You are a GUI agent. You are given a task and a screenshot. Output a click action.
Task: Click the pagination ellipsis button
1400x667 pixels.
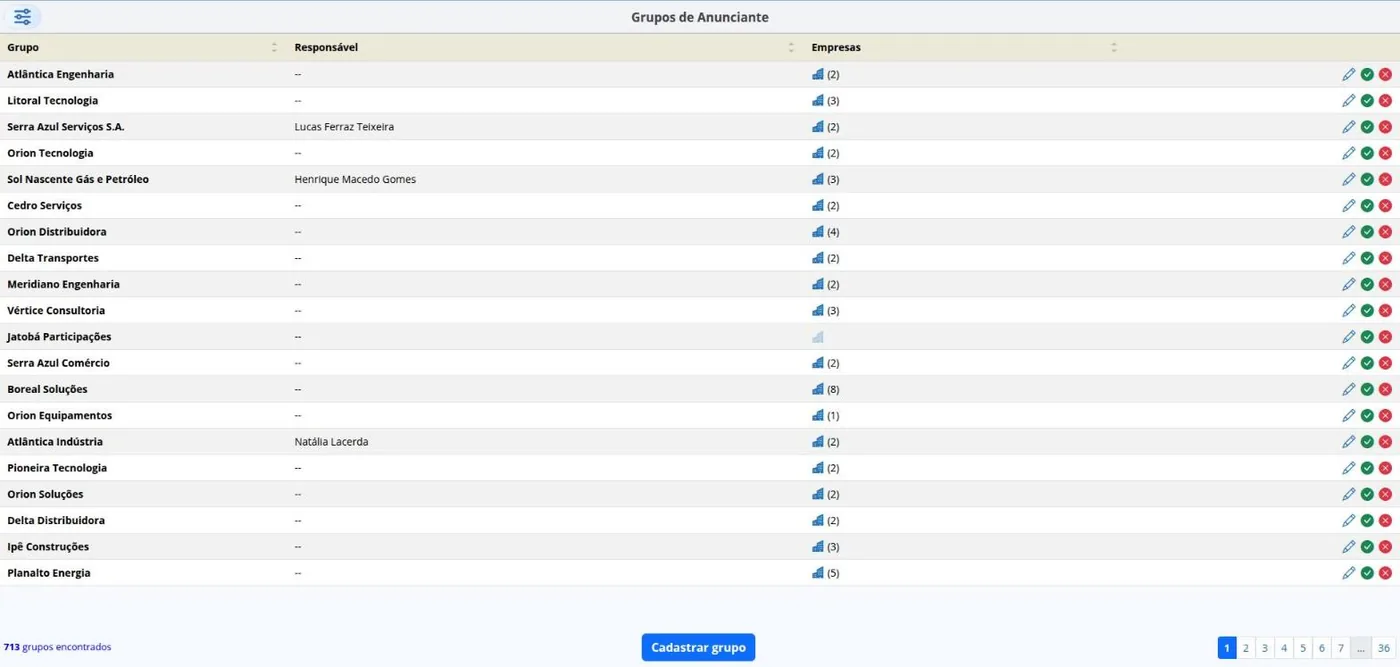(1361, 648)
